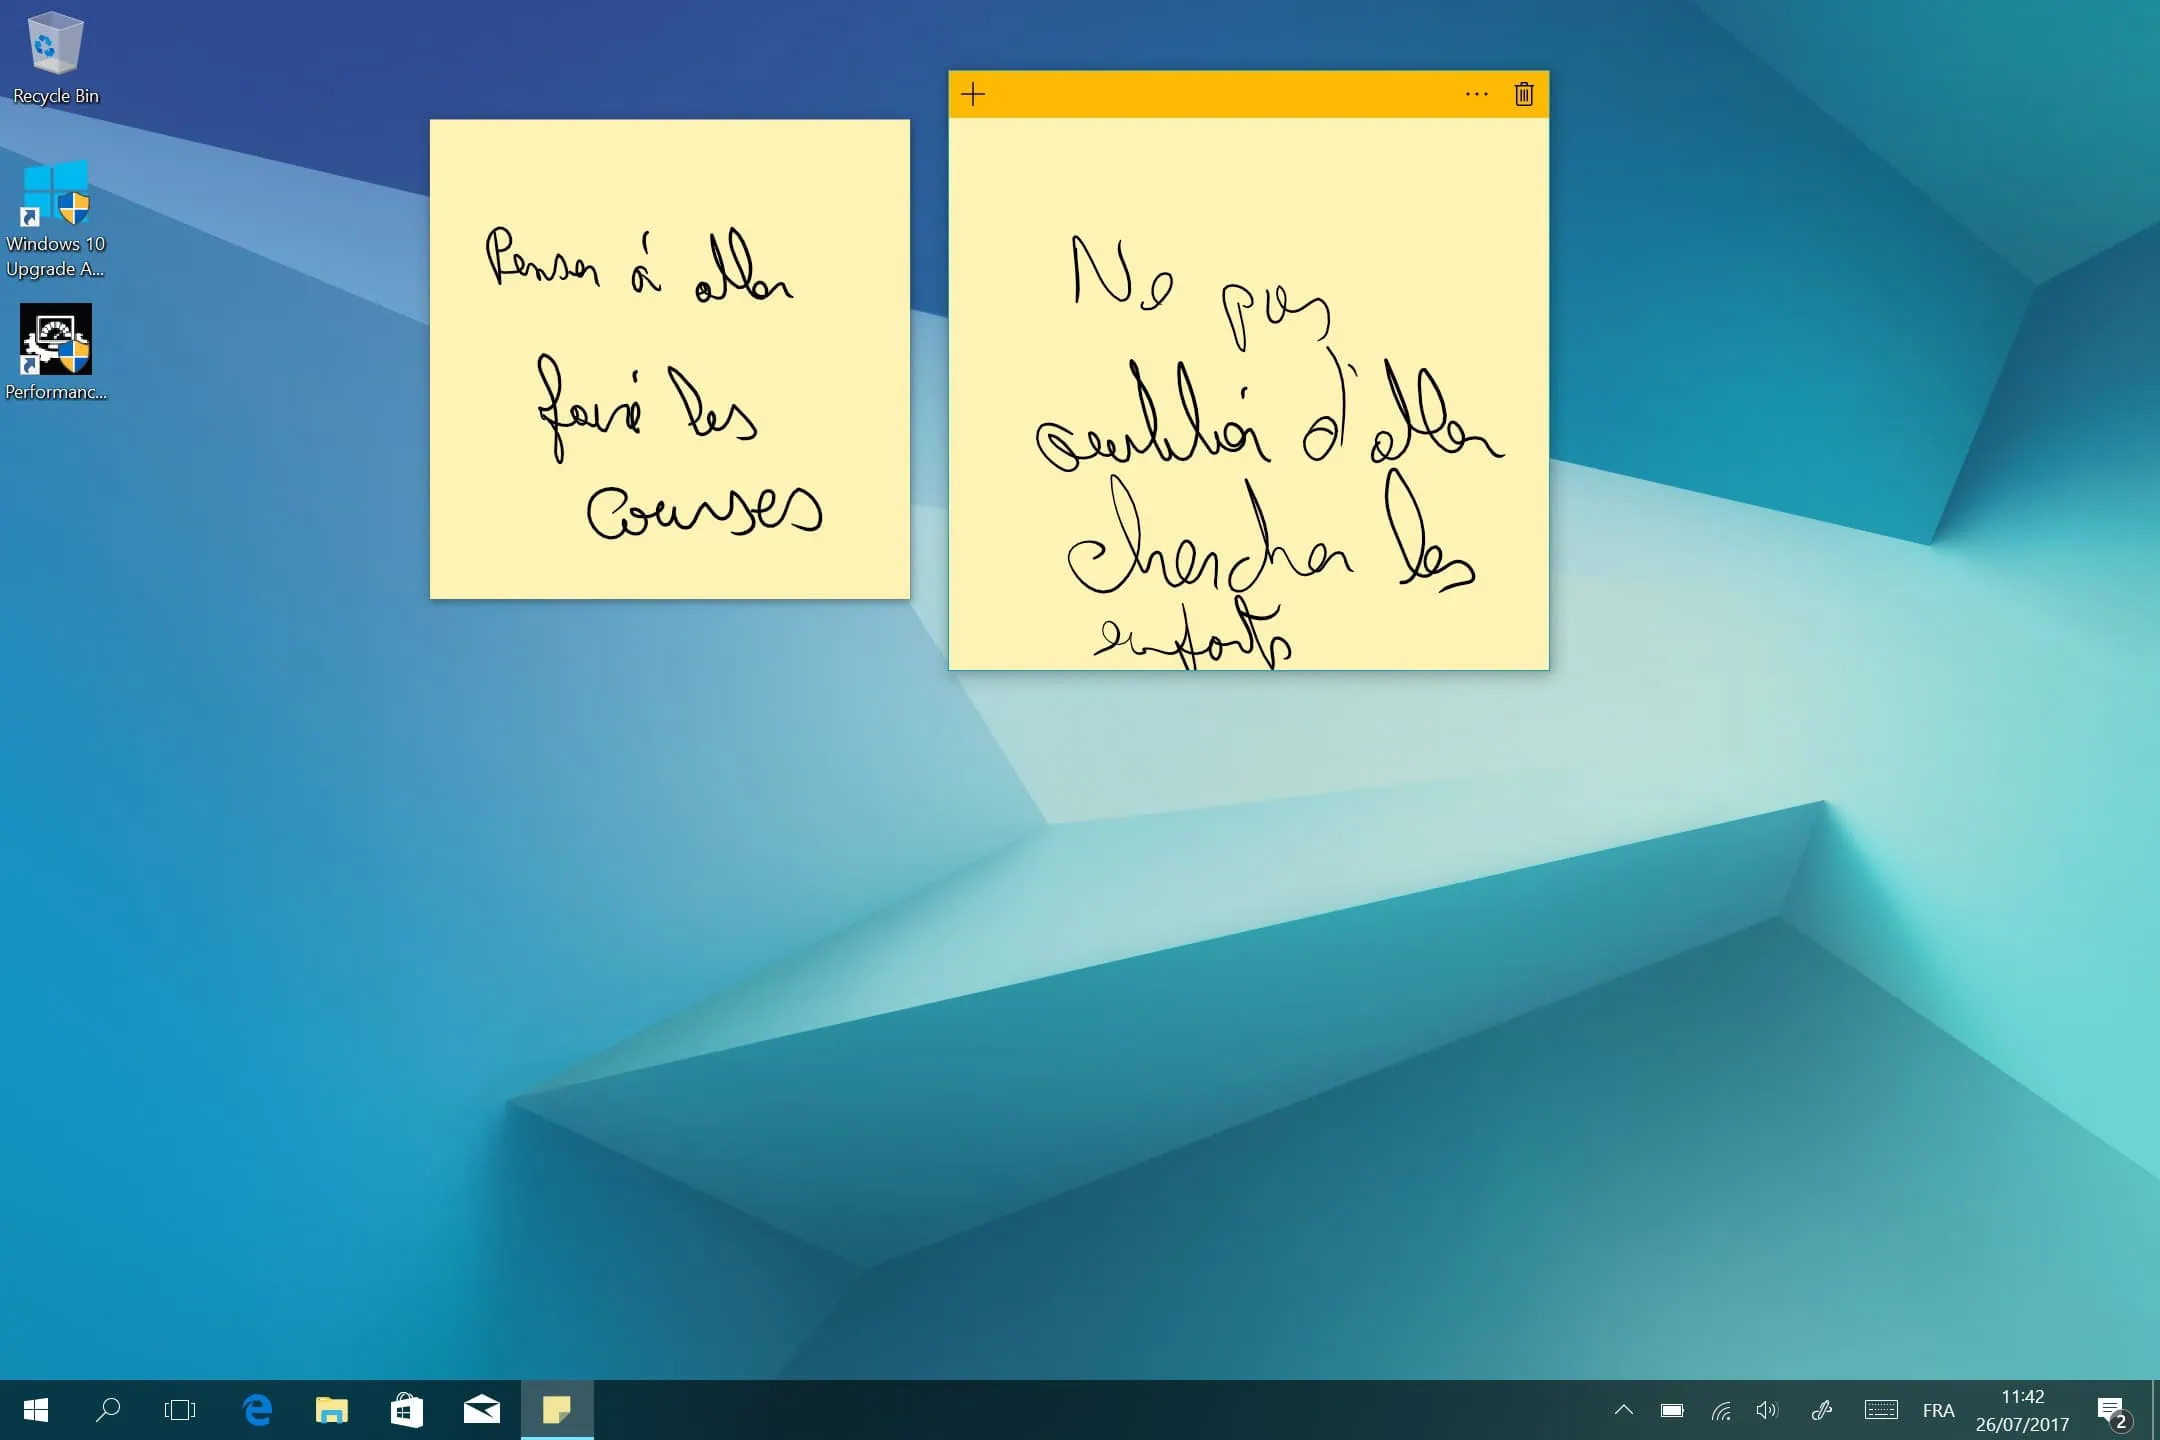Open File Explorer from the taskbar
Screen dimensions: 2160x1440
click(331, 1410)
